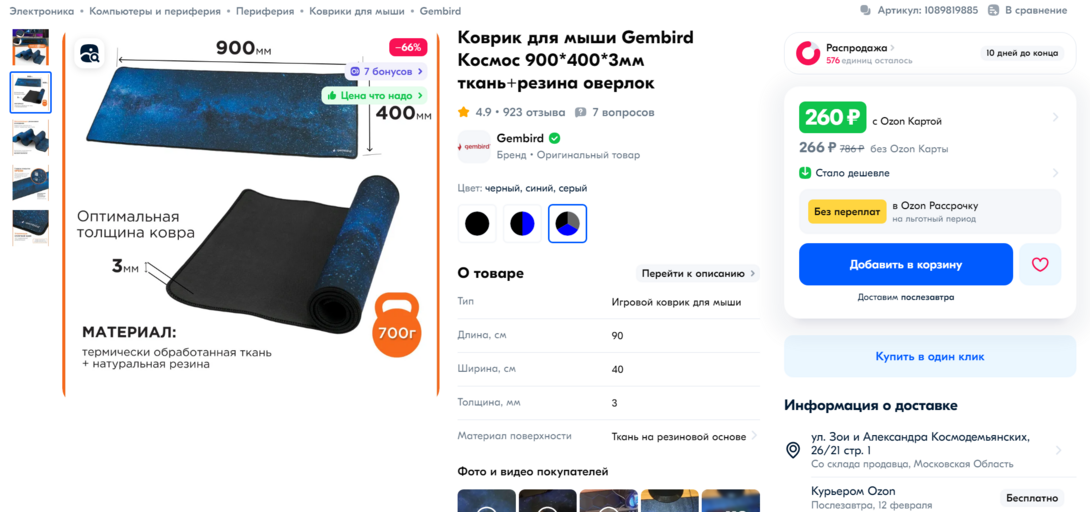The width and height of the screenshot is (1090, 512).
Task: Expand the delivery address chevron
Action: 1058,450
